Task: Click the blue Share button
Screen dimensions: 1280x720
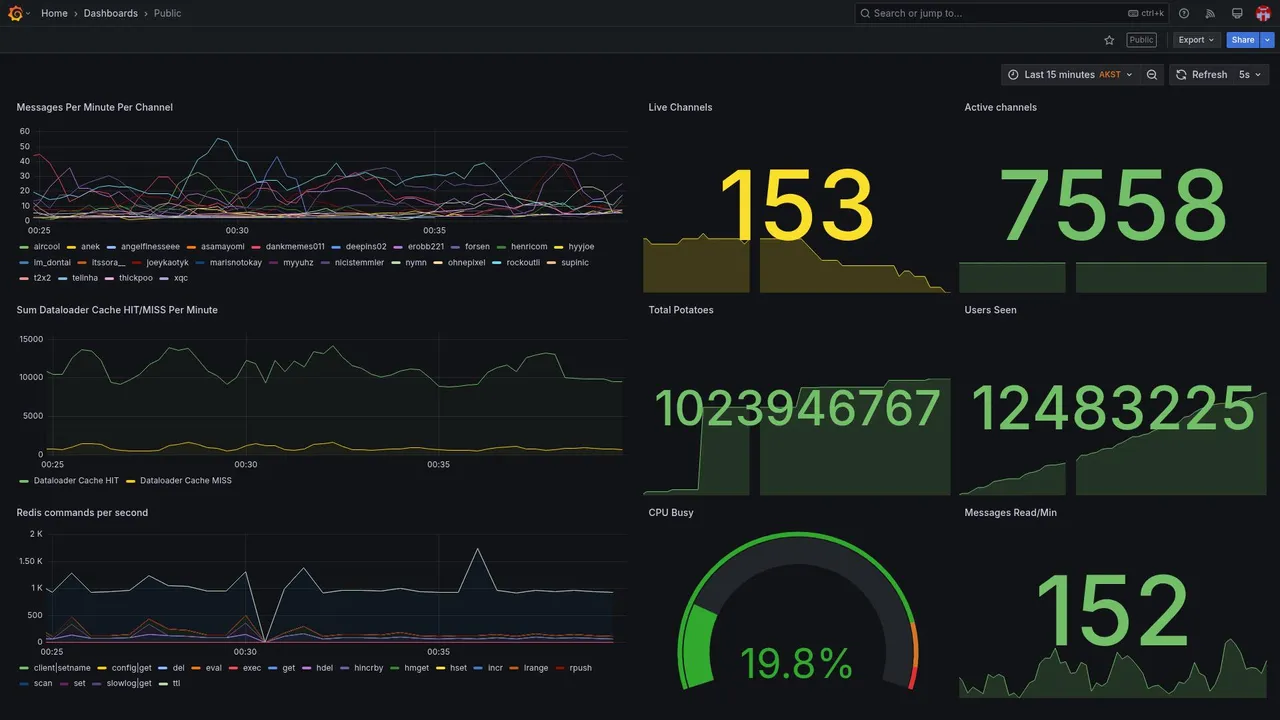Action: click(x=1243, y=40)
